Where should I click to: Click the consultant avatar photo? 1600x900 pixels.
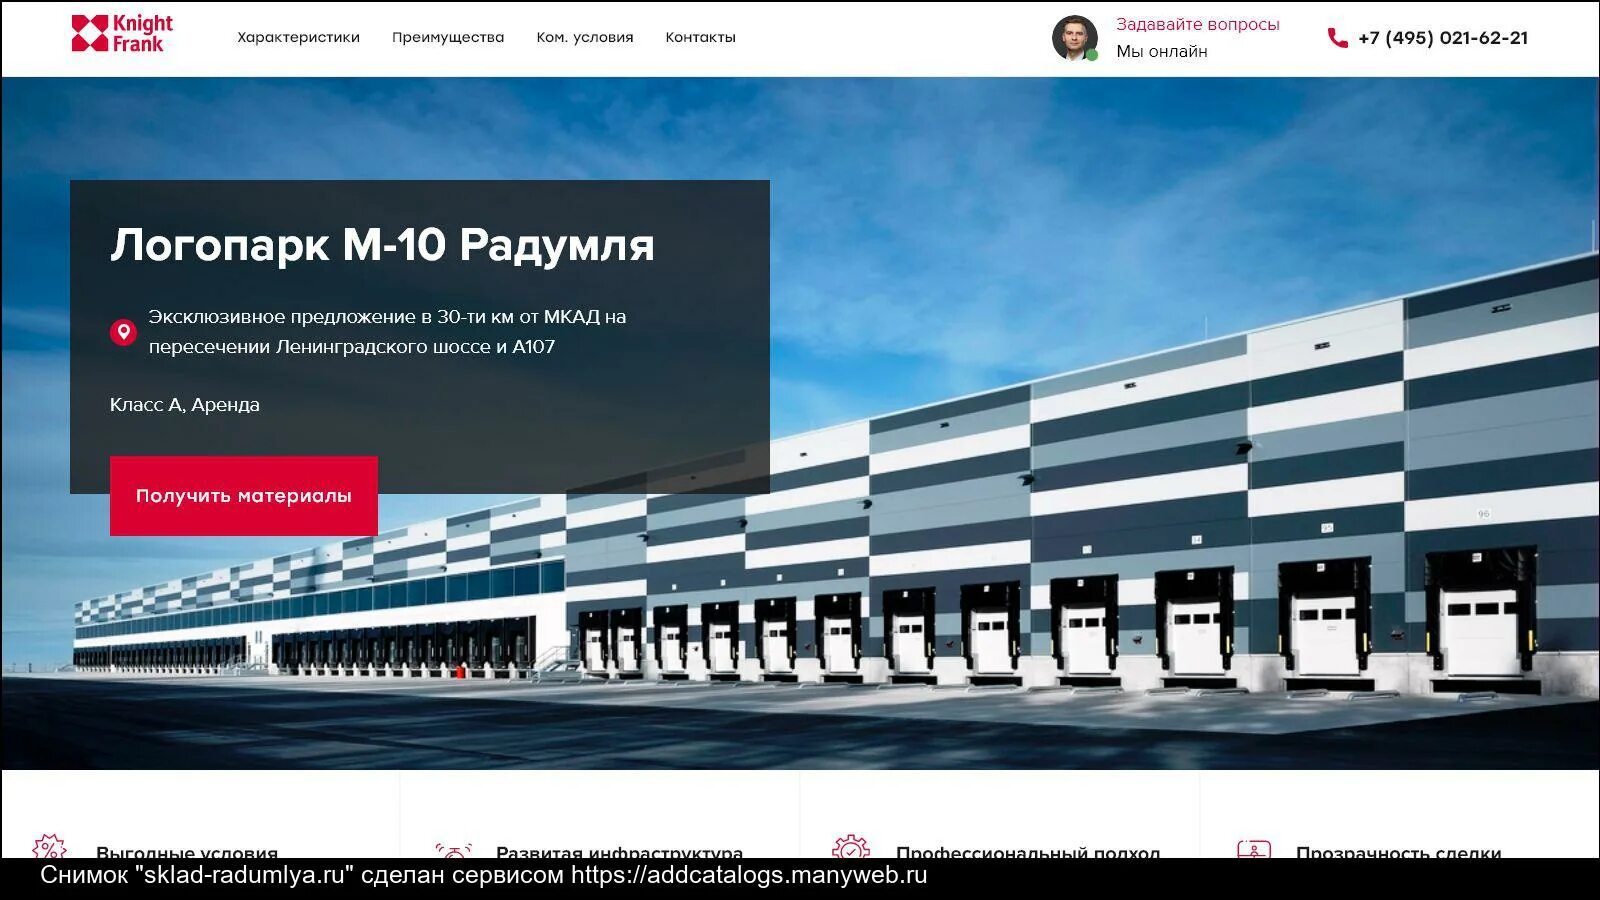click(x=1075, y=38)
